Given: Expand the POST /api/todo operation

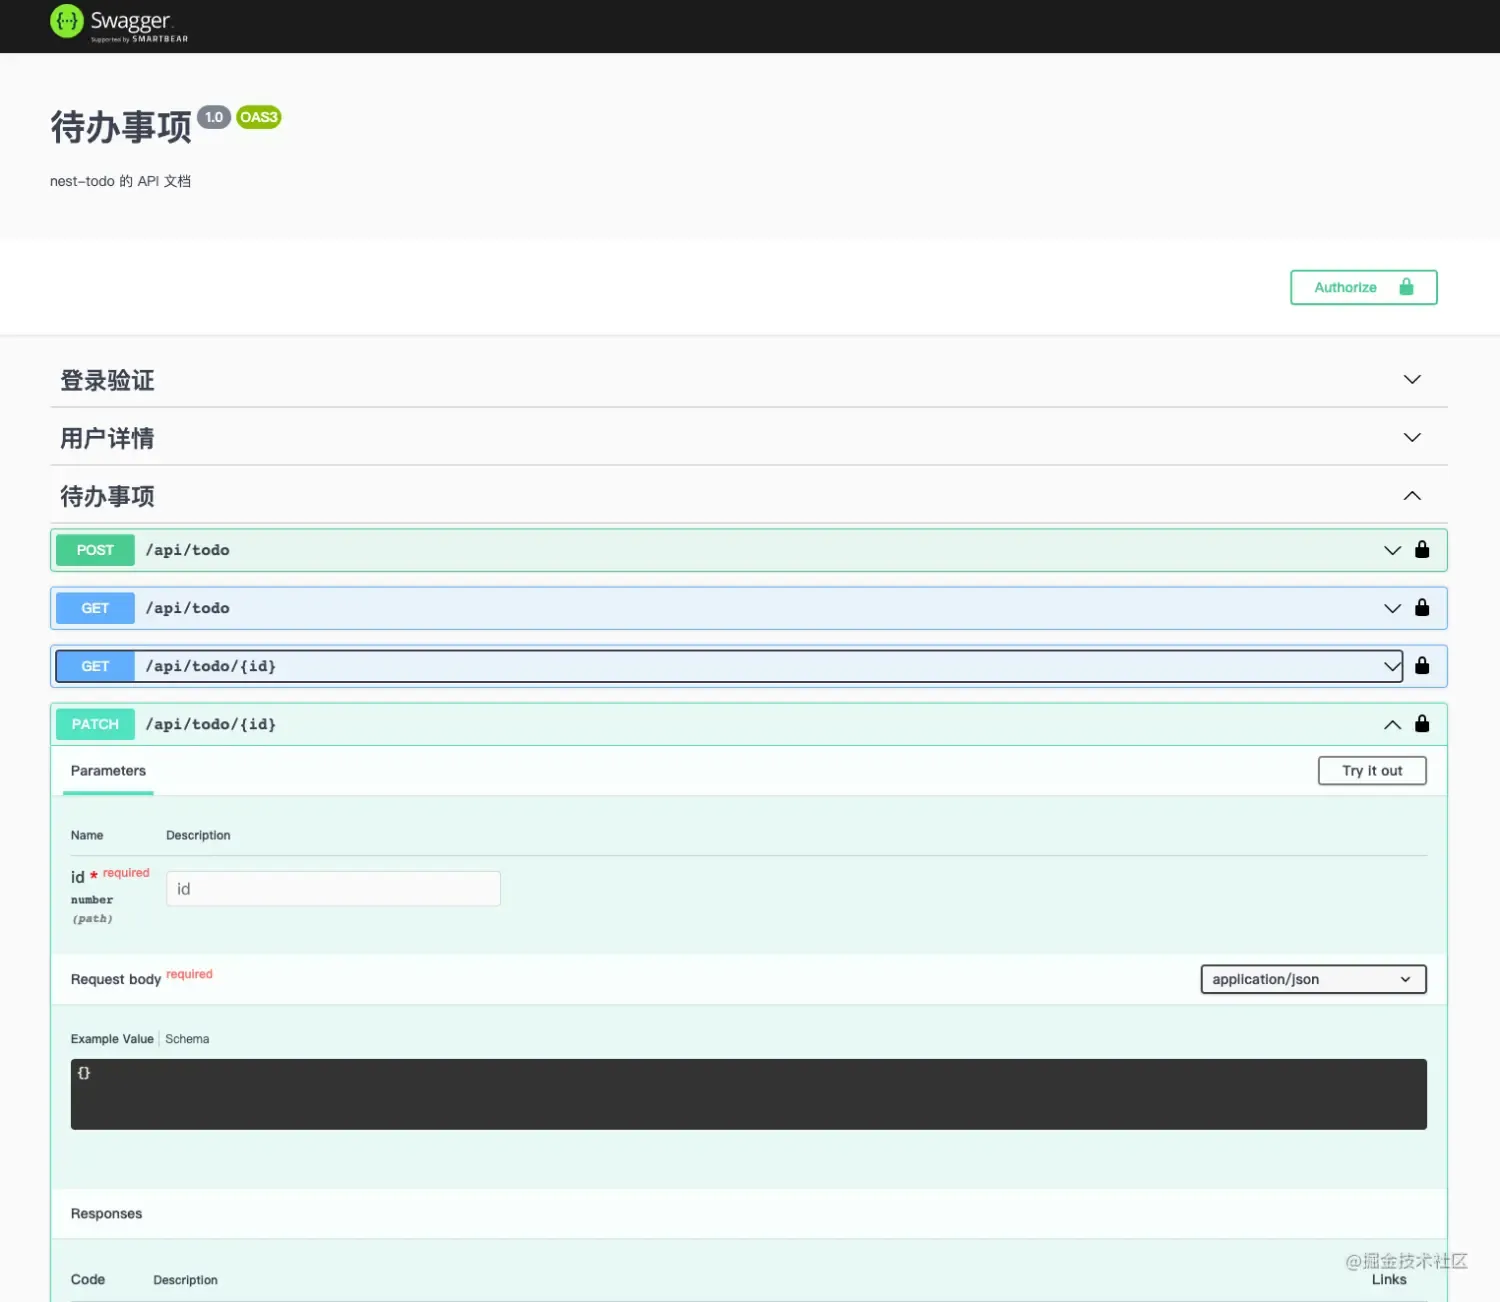Looking at the screenshot, I should (1391, 550).
